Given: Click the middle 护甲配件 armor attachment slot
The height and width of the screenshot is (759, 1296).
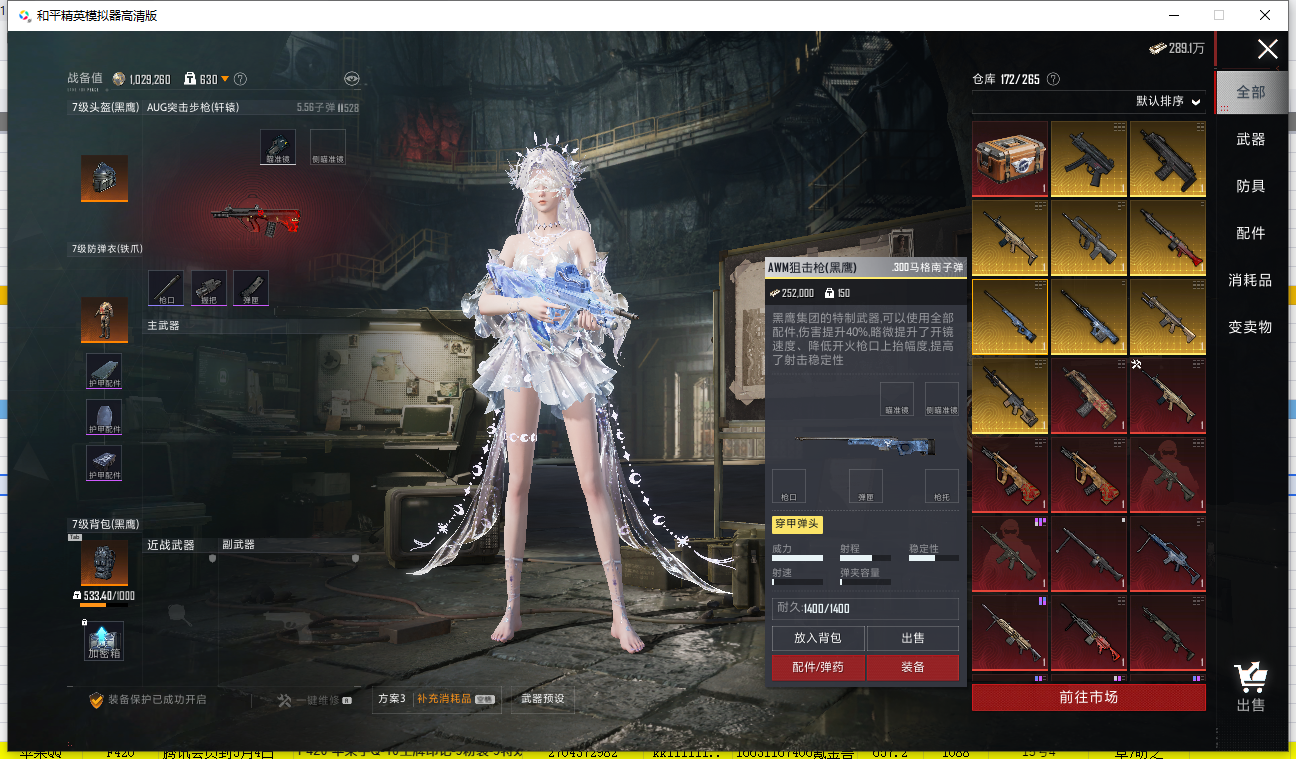Looking at the screenshot, I should 104,418.
